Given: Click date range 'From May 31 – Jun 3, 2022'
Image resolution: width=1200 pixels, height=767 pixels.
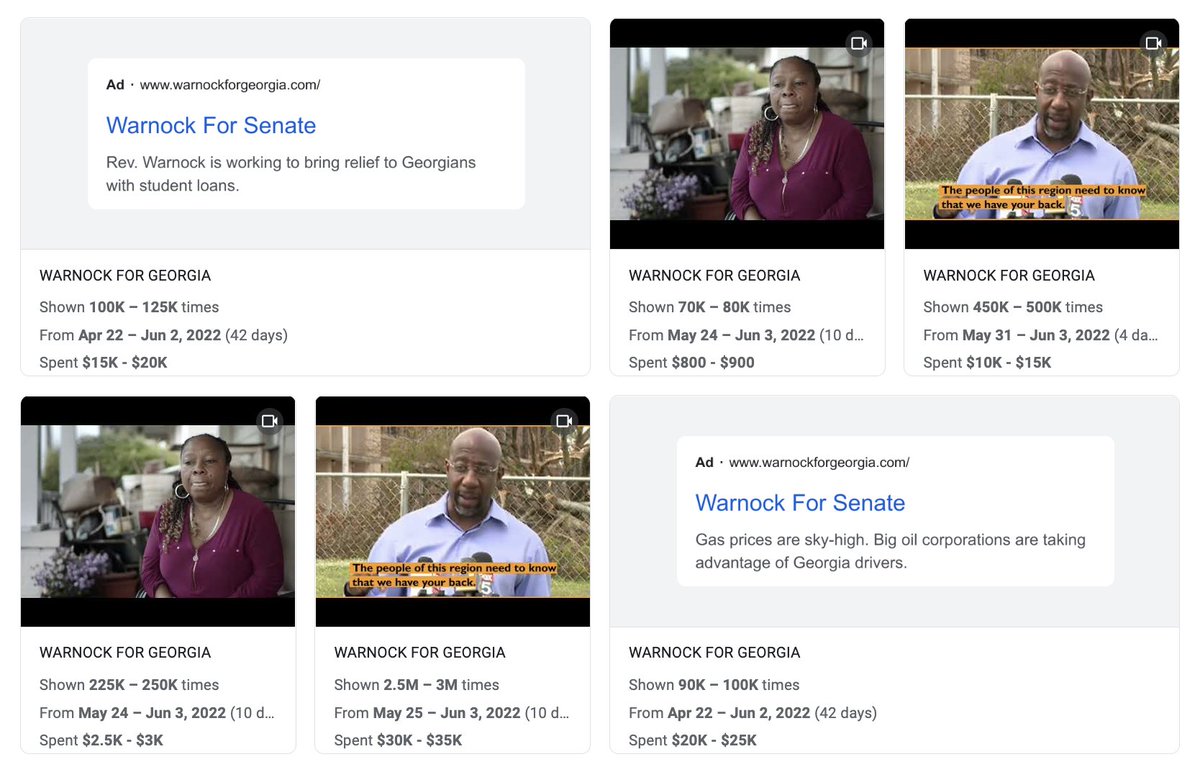Looking at the screenshot, I should click(x=1016, y=335).
